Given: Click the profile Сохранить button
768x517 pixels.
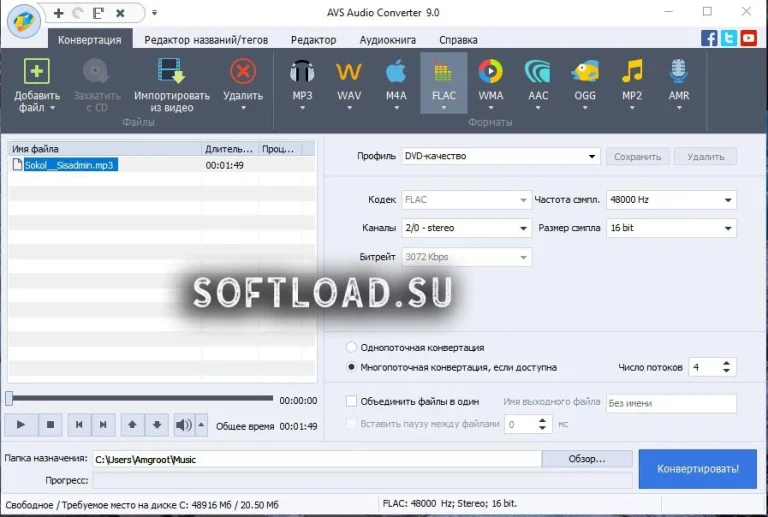Looking at the screenshot, I should click(637, 157).
